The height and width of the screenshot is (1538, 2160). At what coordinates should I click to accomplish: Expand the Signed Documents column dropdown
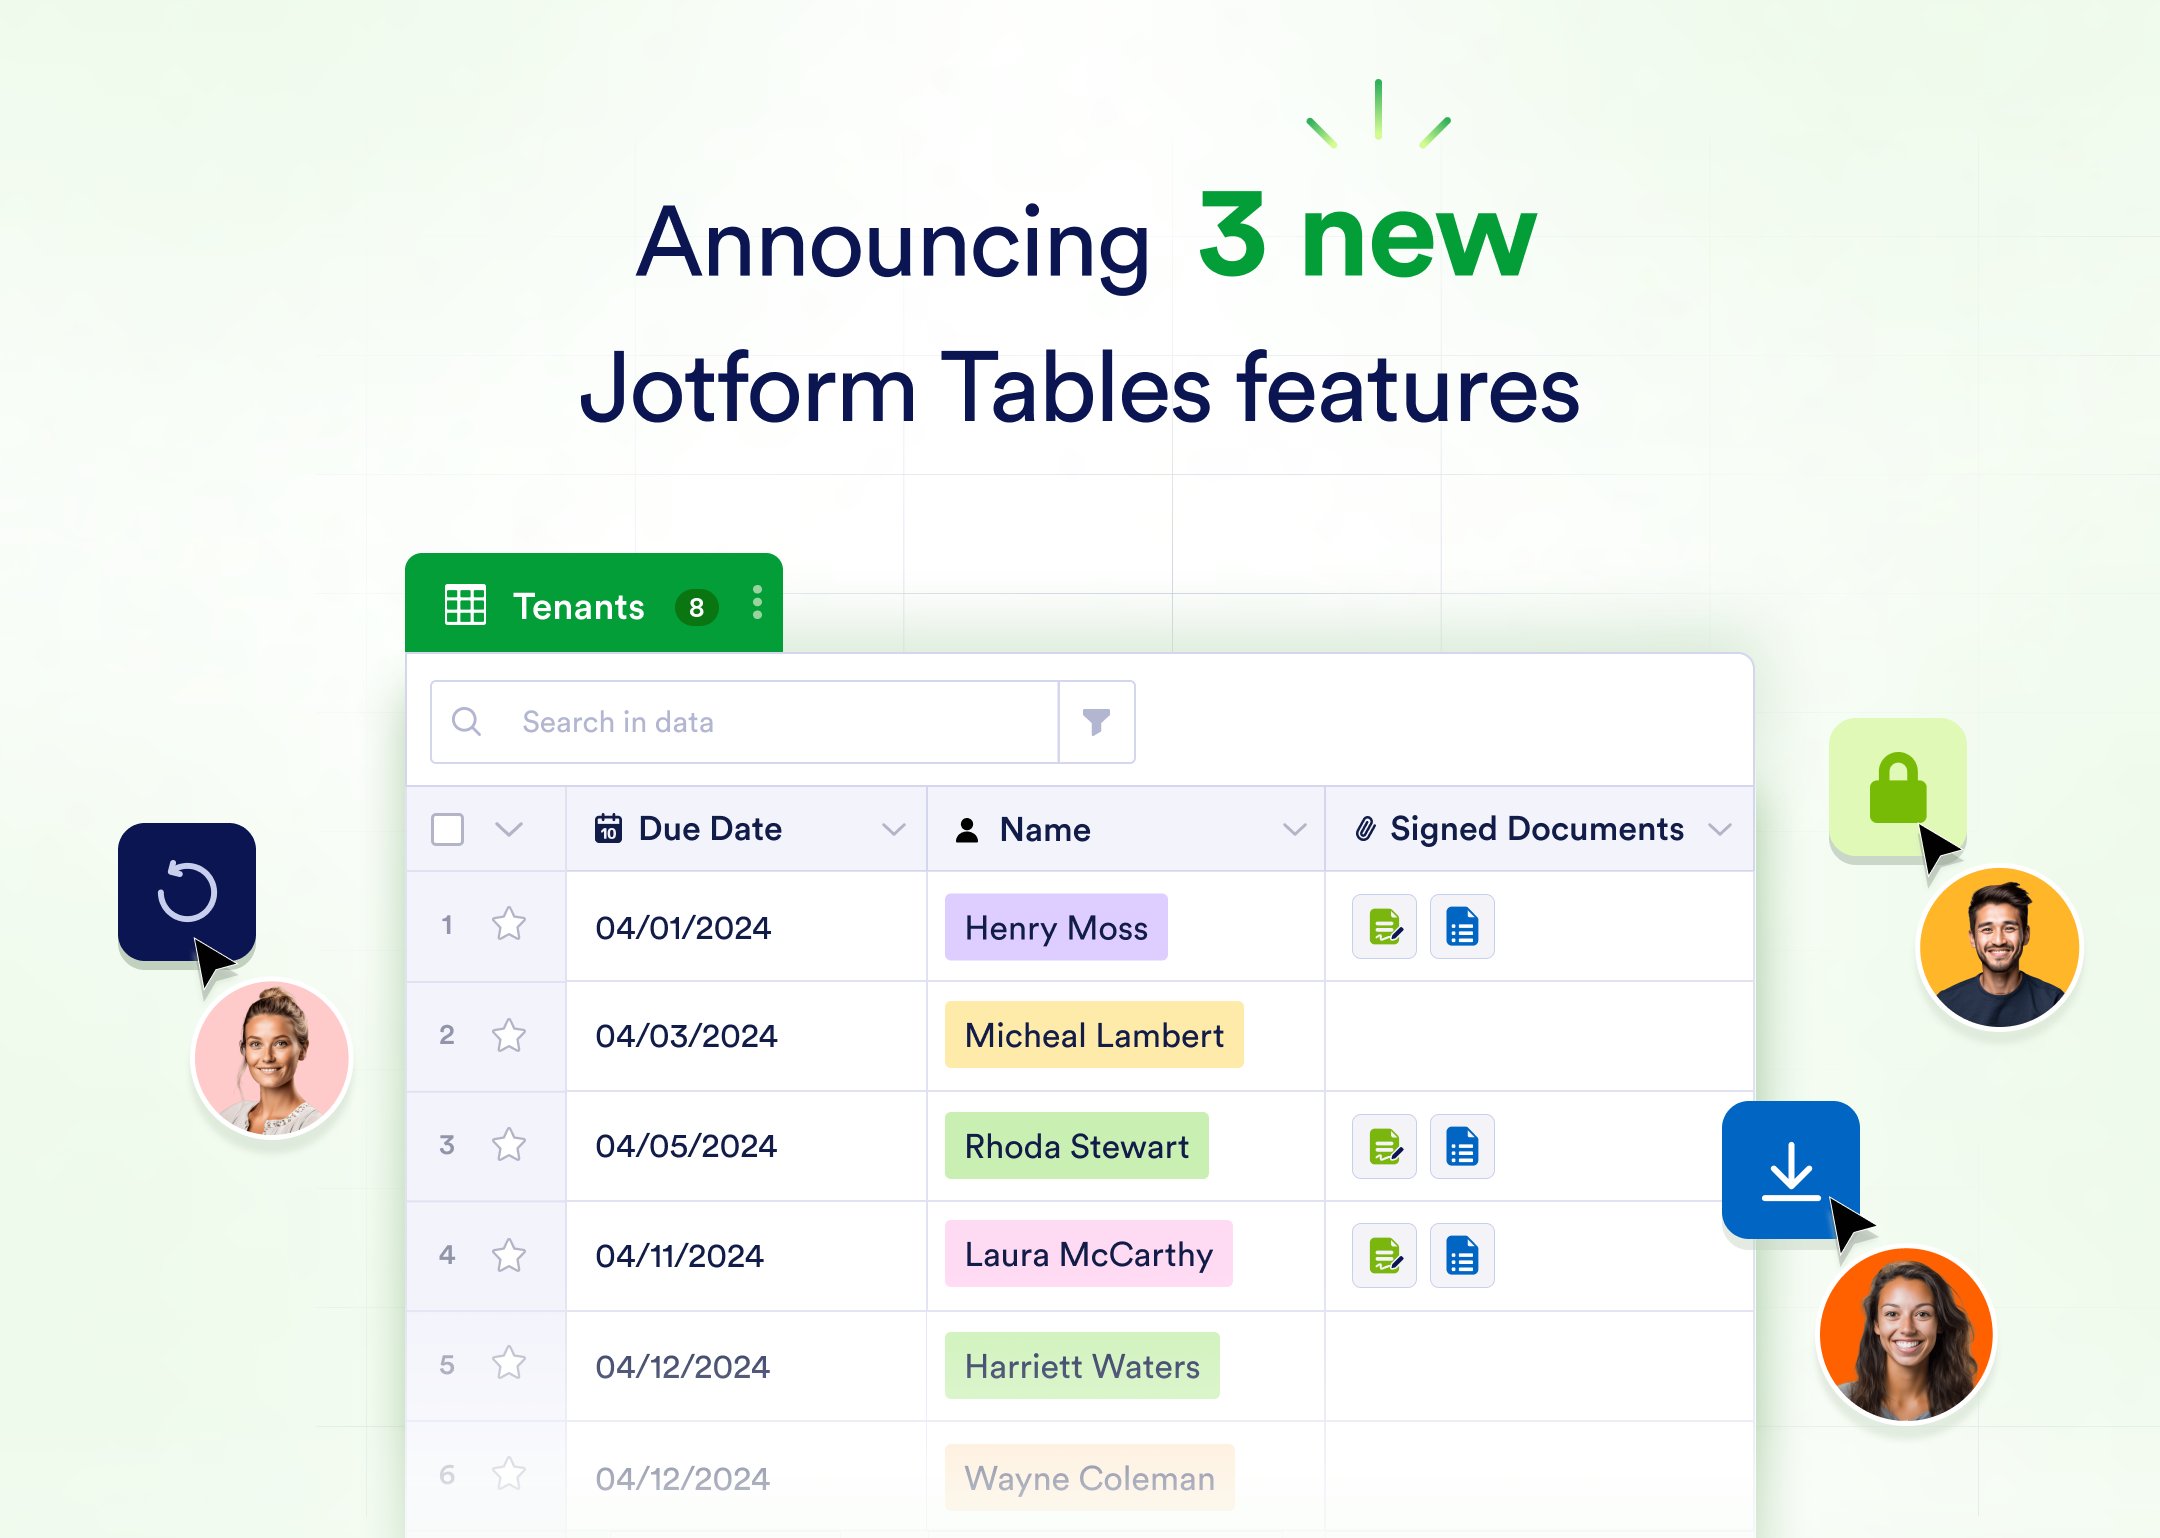pos(1719,829)
